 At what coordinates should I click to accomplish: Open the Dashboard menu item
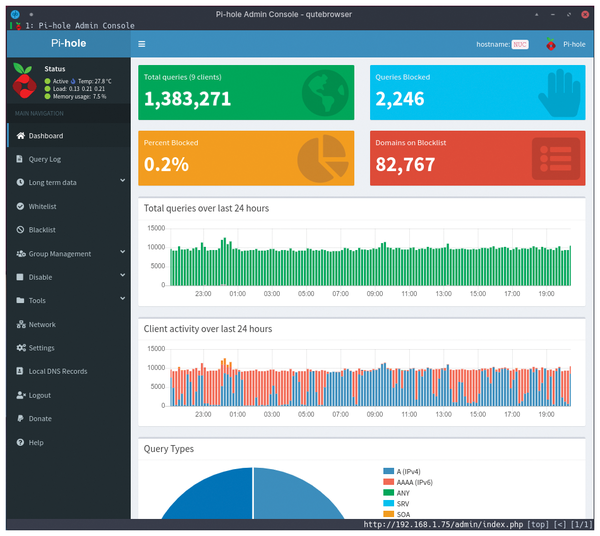pos(68,135)
